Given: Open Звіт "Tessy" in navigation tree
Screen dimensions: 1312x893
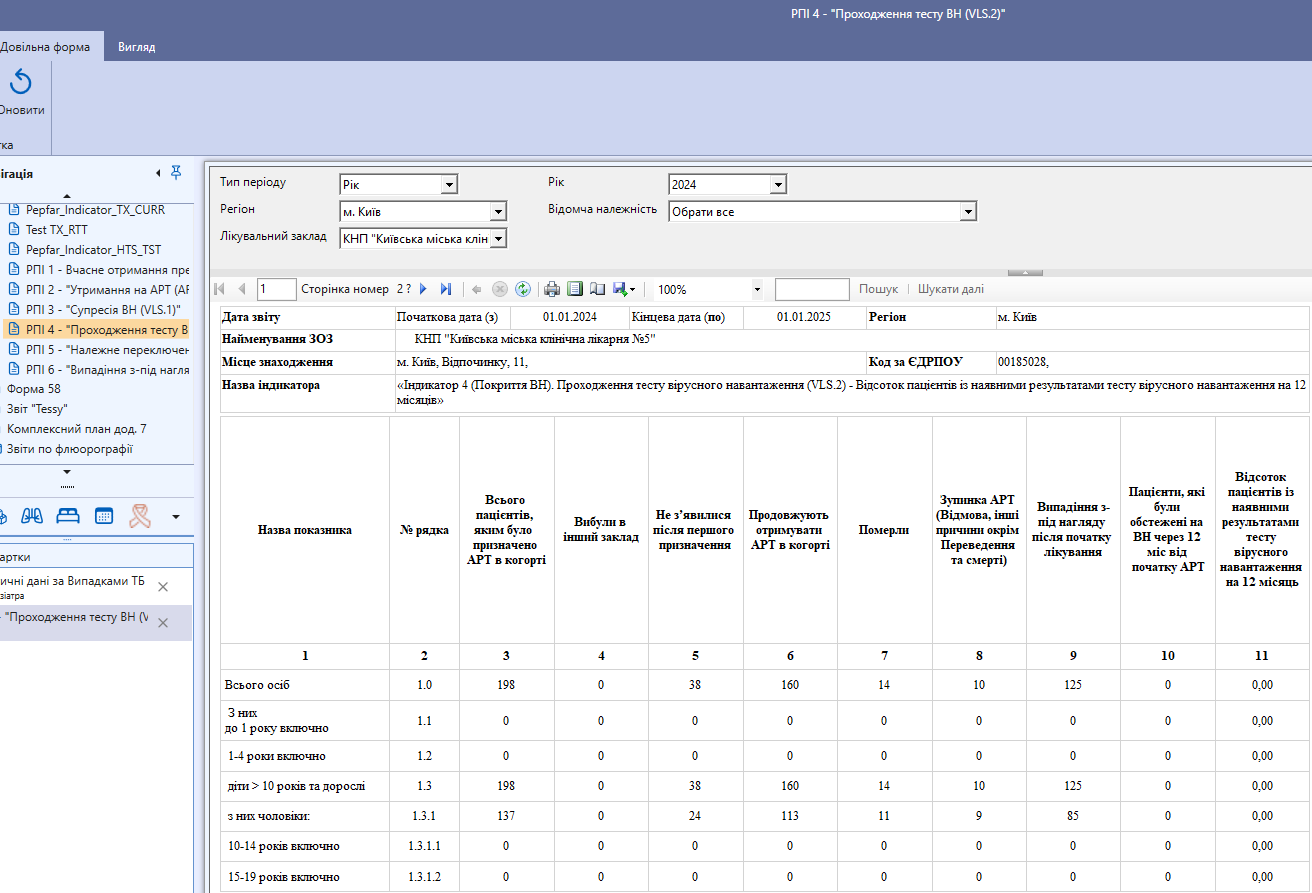Looking at the screenshot, I should pos(36,409).
